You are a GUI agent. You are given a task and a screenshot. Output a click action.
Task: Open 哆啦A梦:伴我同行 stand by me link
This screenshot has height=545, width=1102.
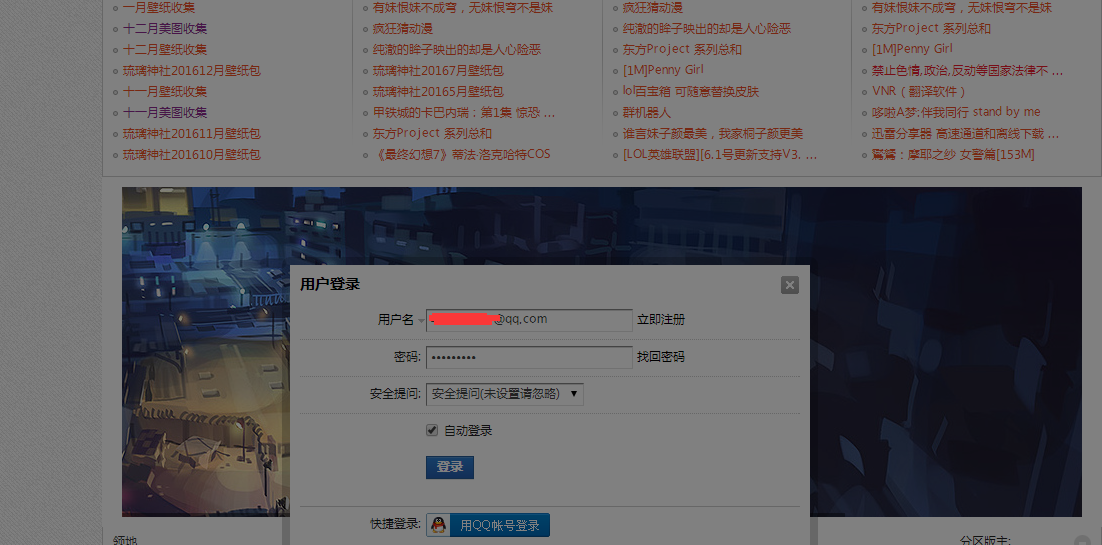[956, 113]
